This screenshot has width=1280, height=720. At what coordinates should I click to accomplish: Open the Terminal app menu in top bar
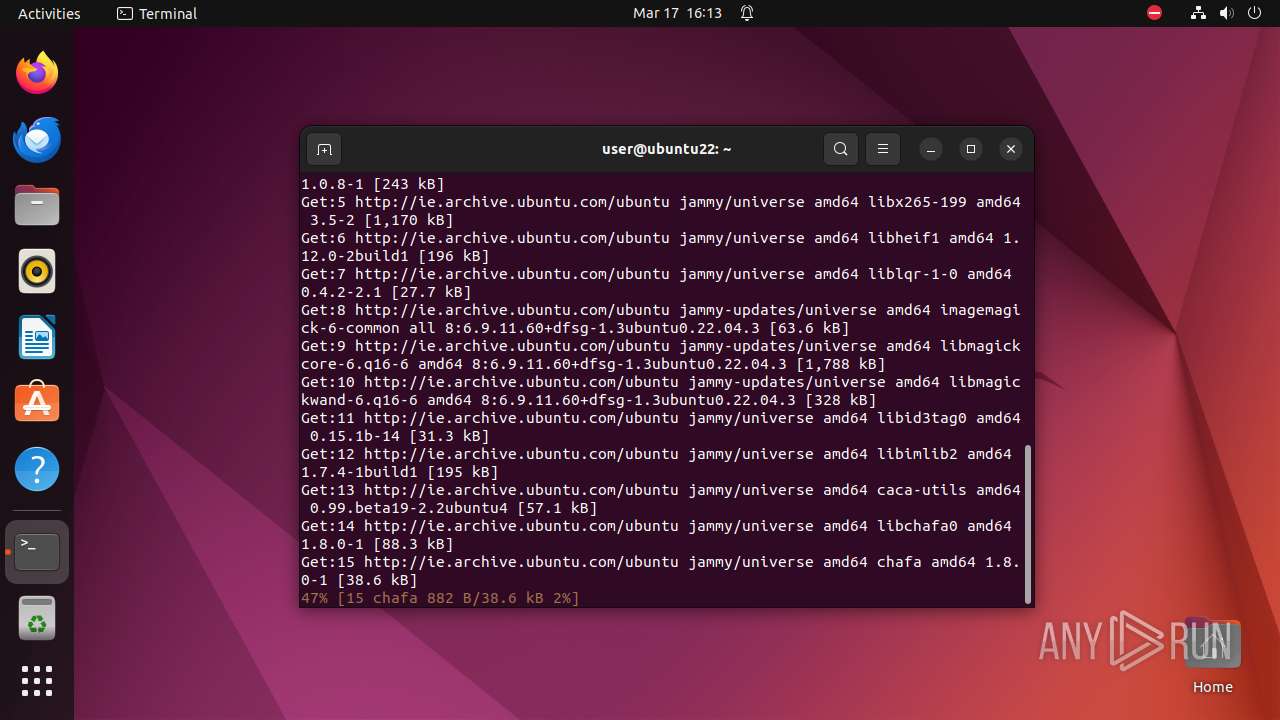[157, 13]
